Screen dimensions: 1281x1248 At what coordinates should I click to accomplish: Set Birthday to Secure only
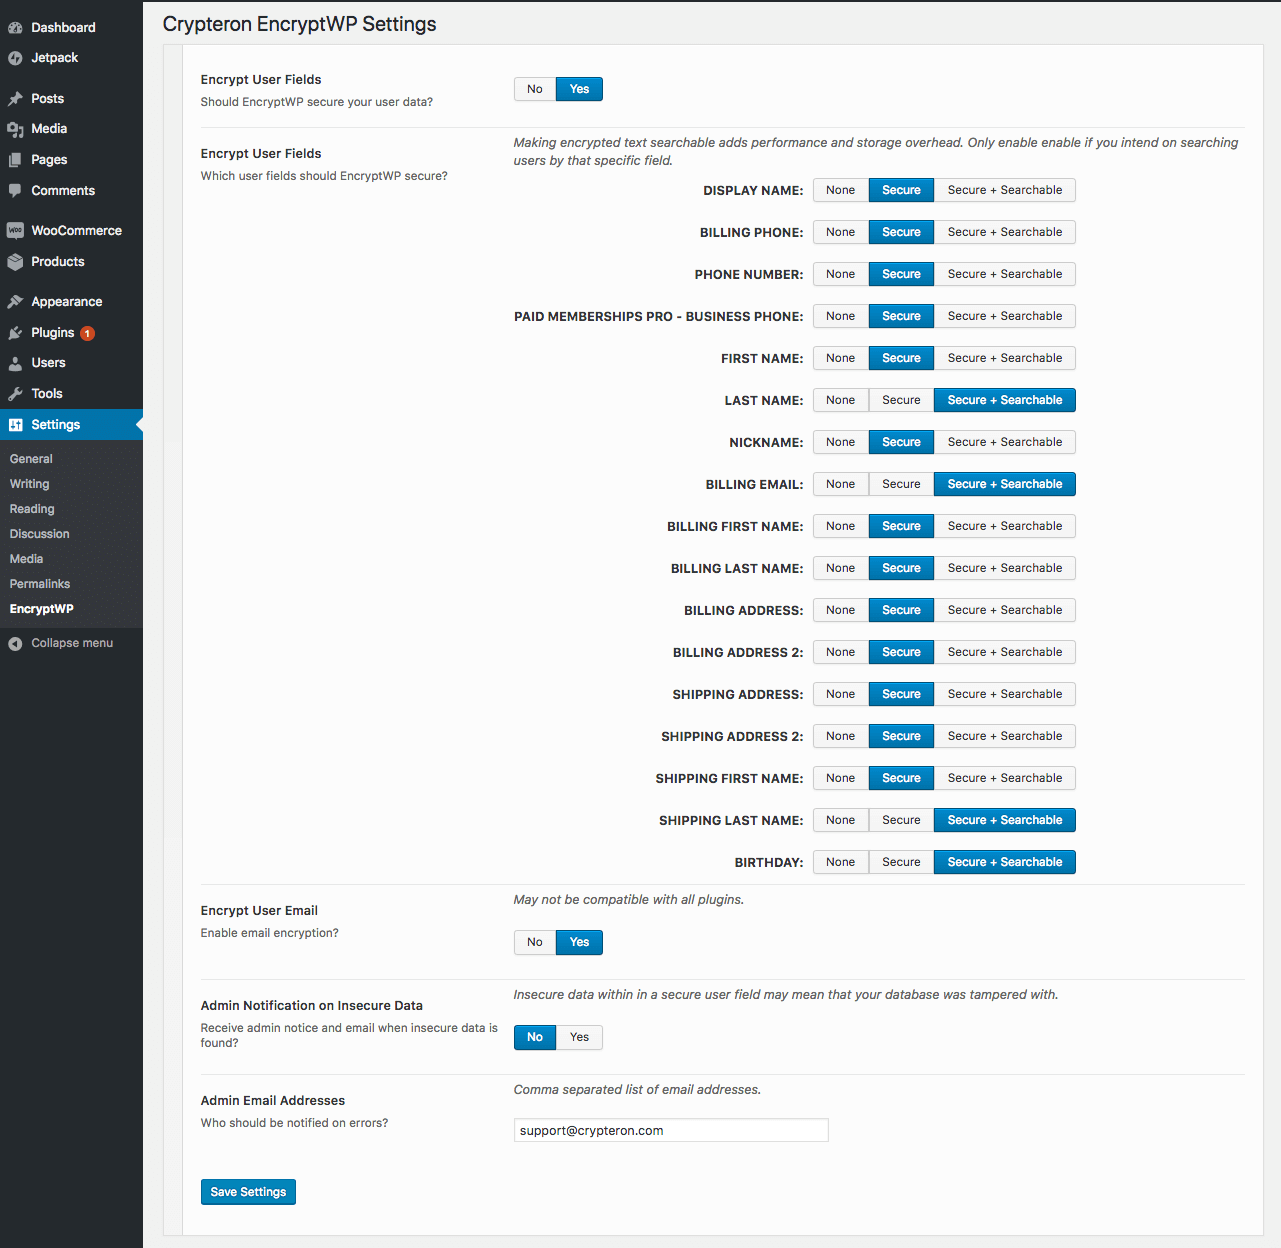(901, 862)
